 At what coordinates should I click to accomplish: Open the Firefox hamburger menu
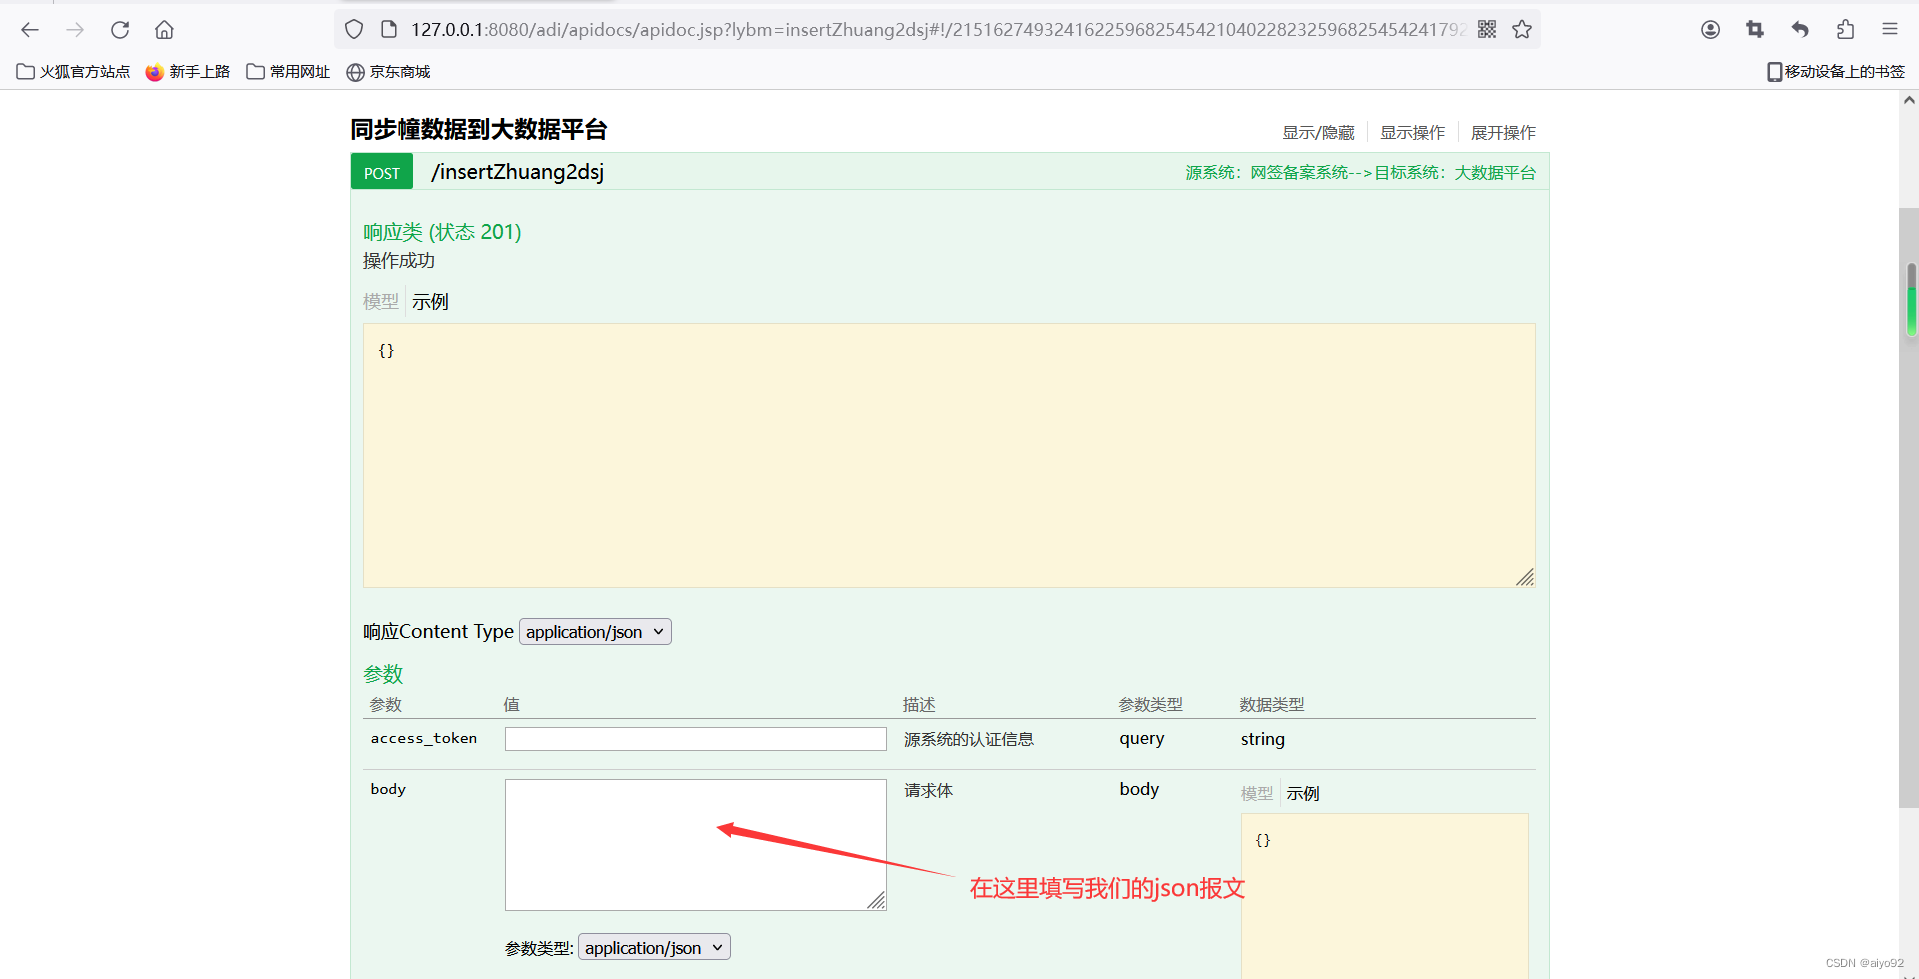click(x=1890, y=30)
